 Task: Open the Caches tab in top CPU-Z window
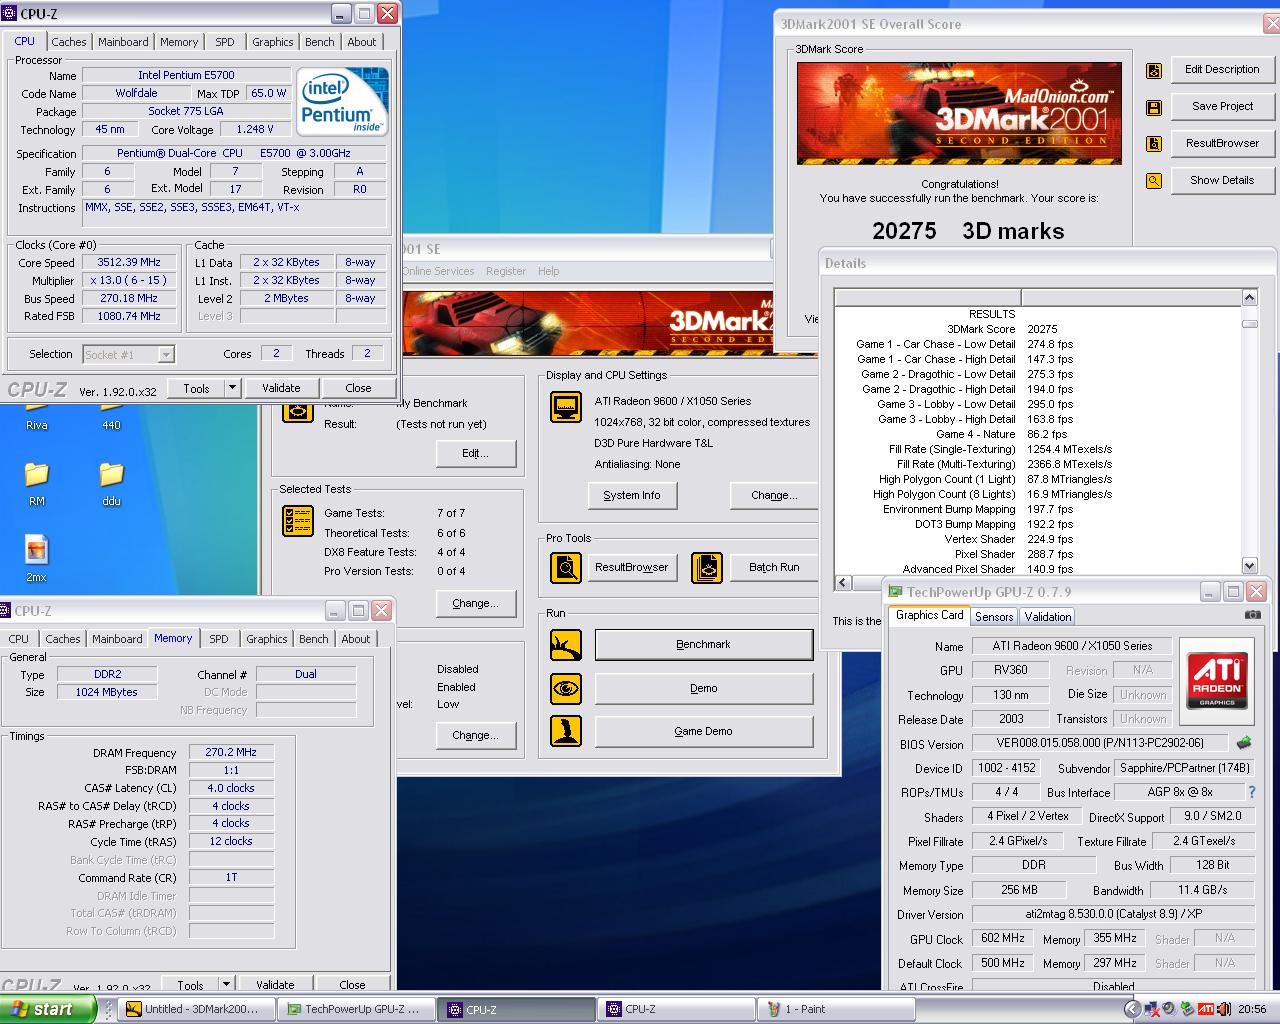pos(69,42)
